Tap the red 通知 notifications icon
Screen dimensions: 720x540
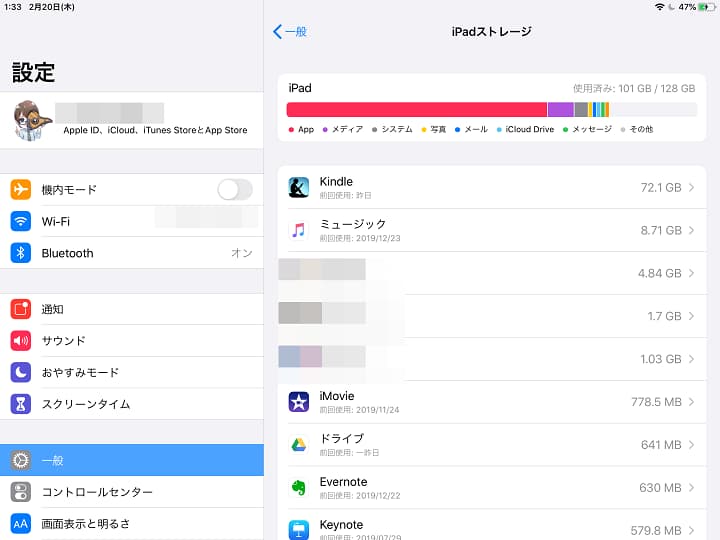click(21, 309)
